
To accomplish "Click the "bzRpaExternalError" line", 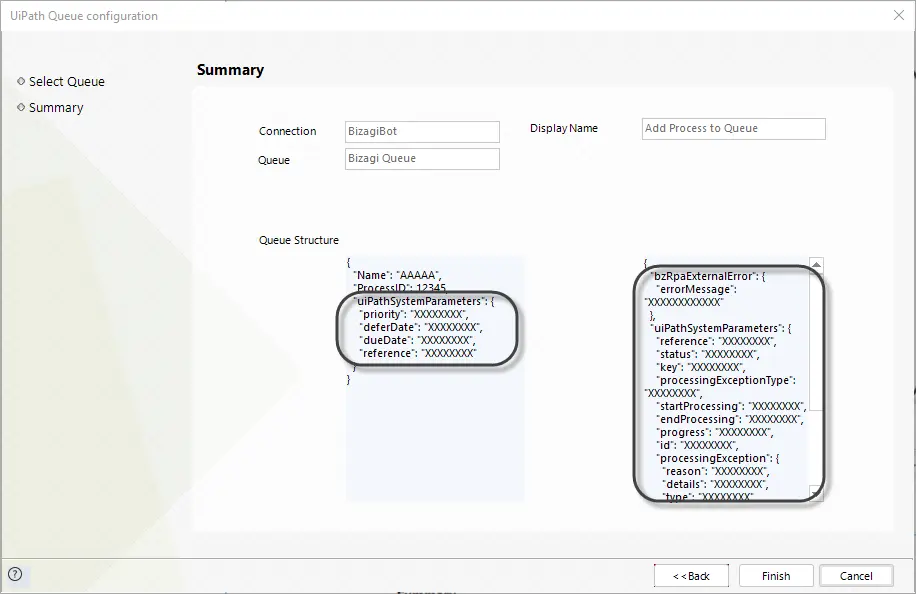I will [708, 276].
